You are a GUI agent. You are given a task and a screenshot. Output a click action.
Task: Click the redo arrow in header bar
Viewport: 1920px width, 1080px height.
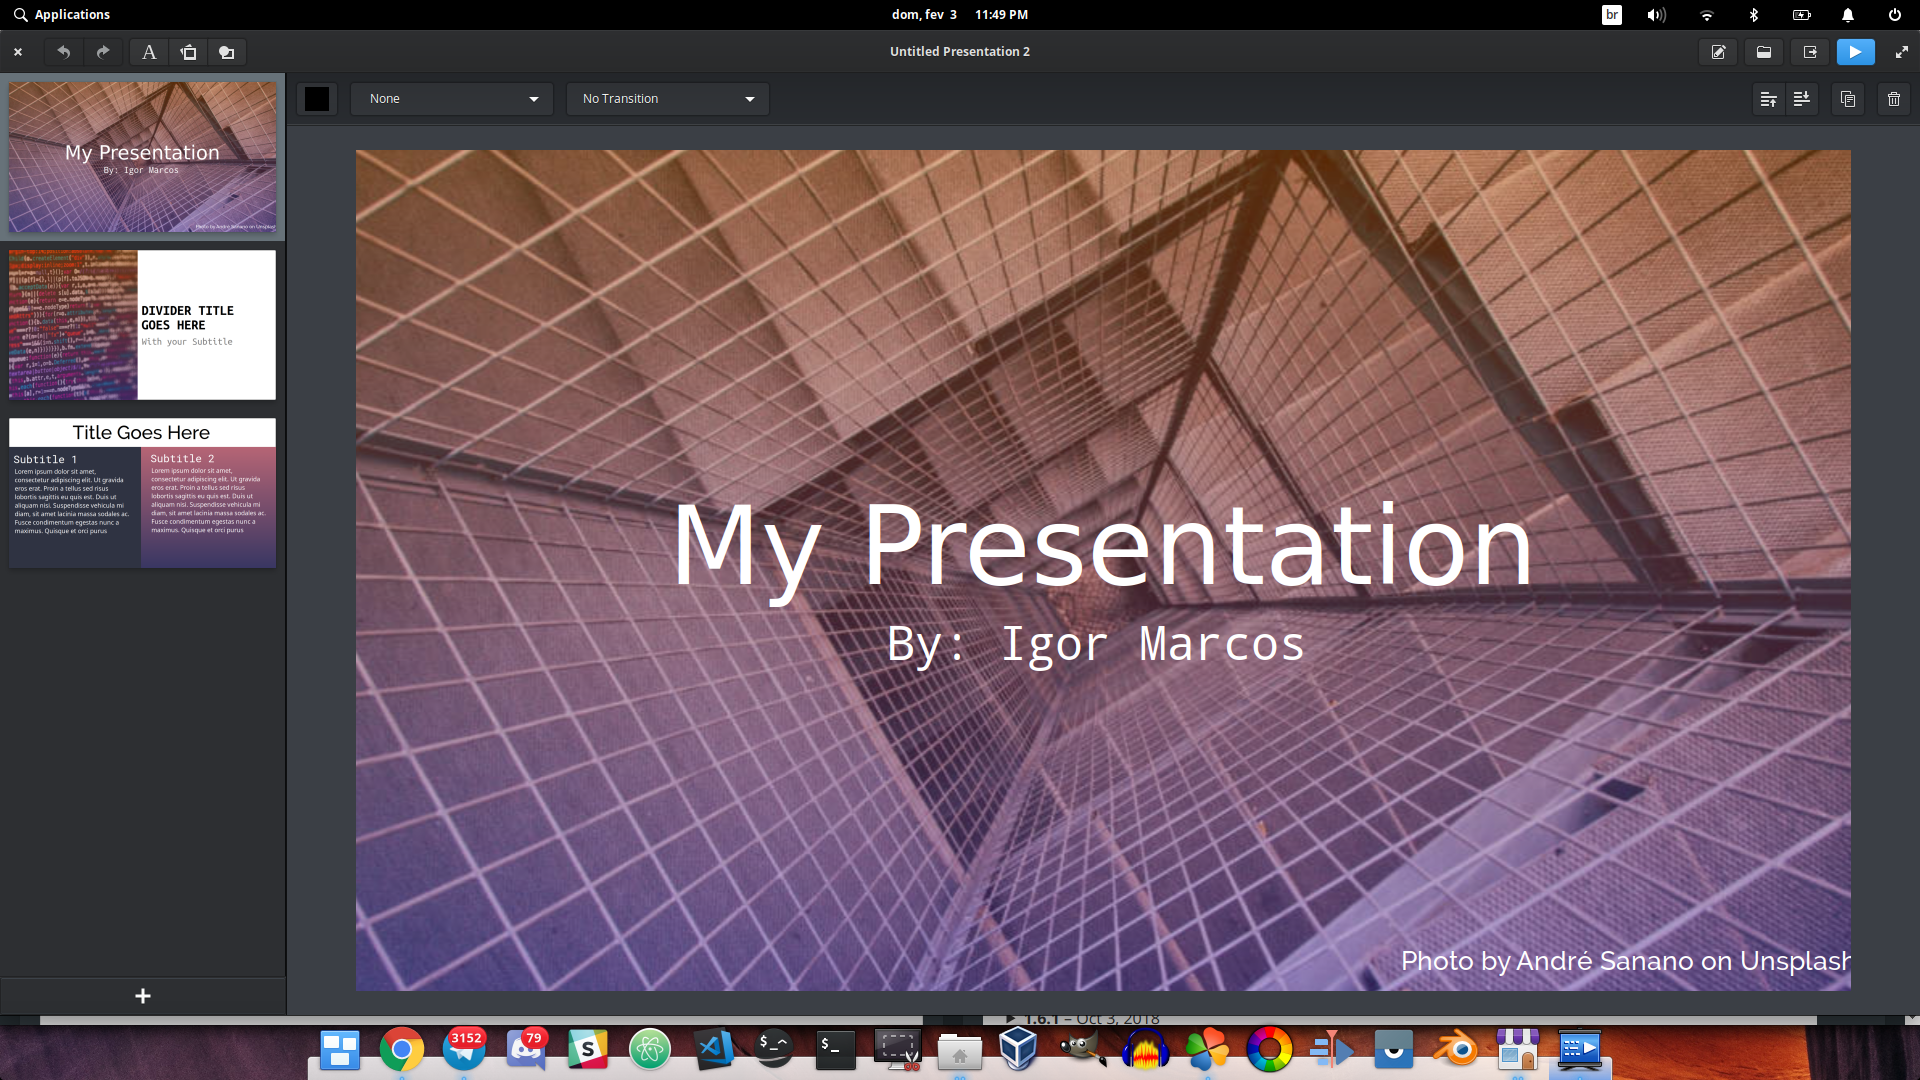(103, 52)
